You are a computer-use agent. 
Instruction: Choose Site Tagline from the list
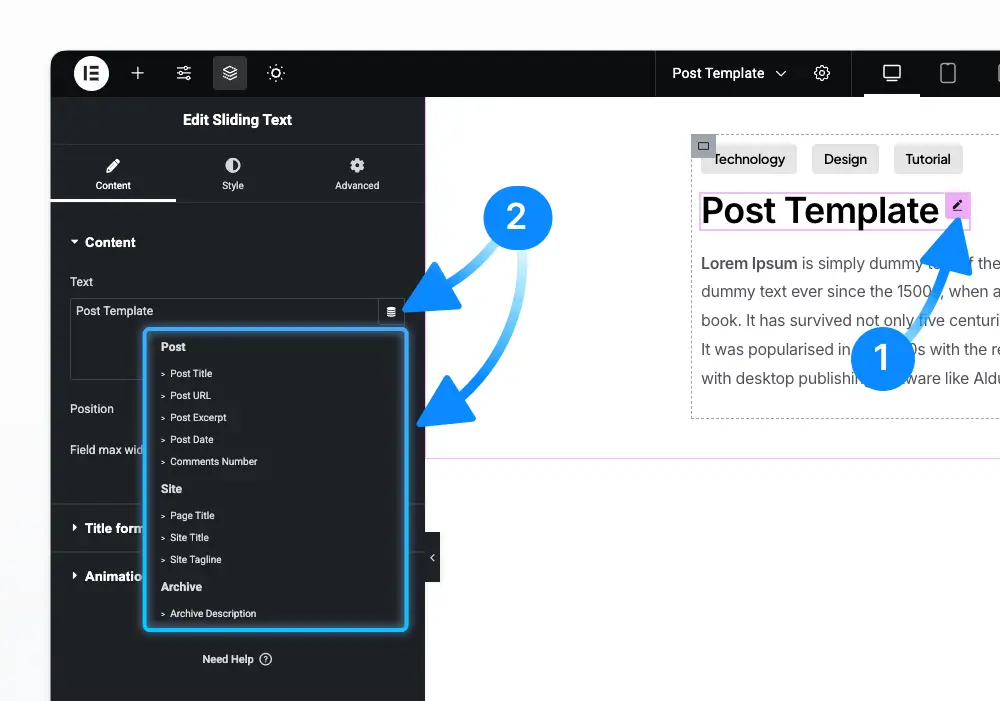pyautogui.click(x=195, y=559)
